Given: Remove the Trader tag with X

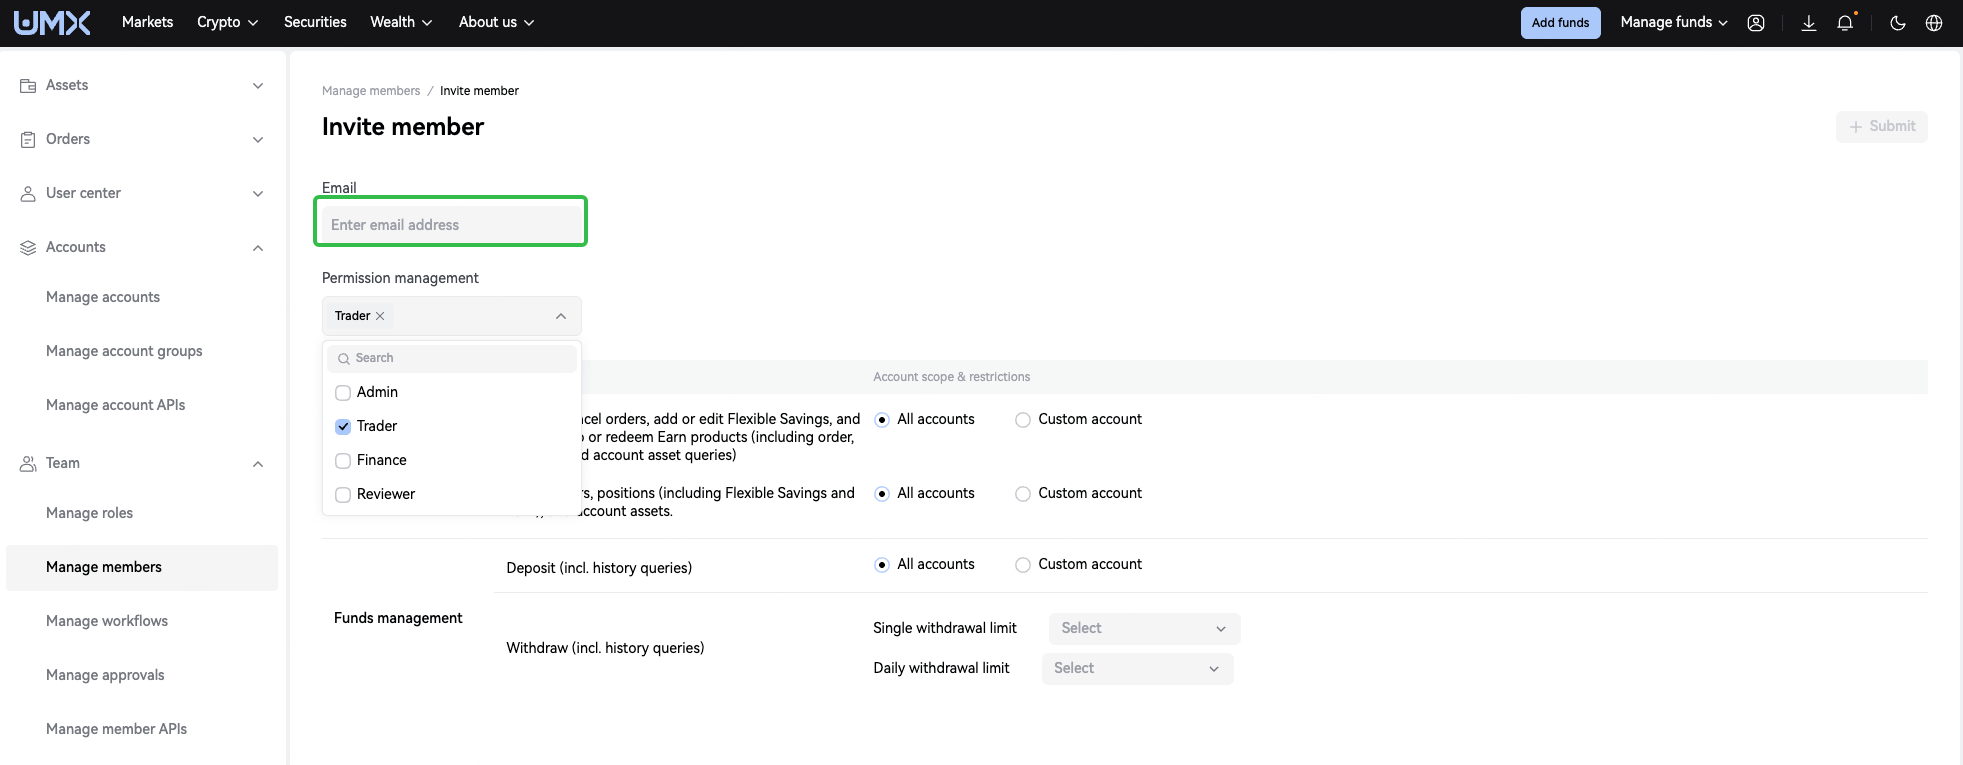Looking at the screenshot, I should 380,316.
